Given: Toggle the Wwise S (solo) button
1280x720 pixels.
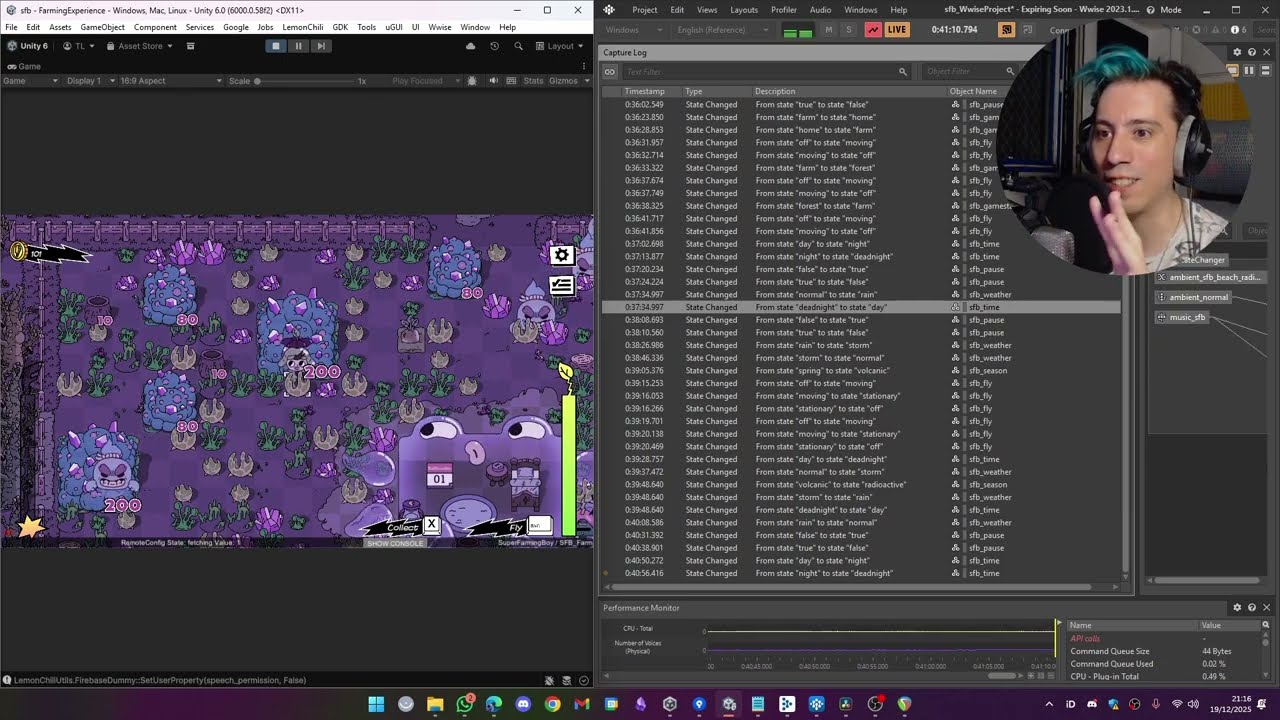Looking at the screenshot, I should click(x=848, y=30).
